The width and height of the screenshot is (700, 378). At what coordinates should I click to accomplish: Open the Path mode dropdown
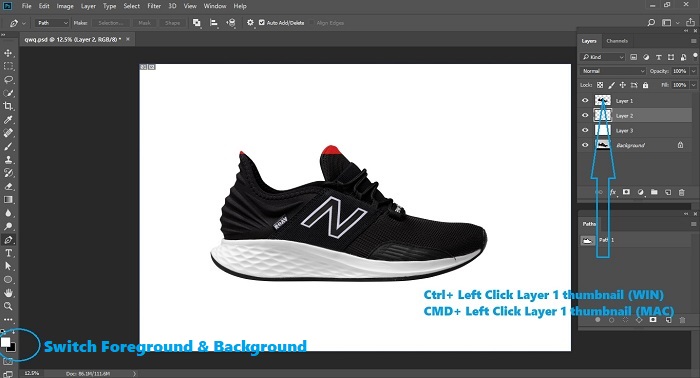(52, 23)
